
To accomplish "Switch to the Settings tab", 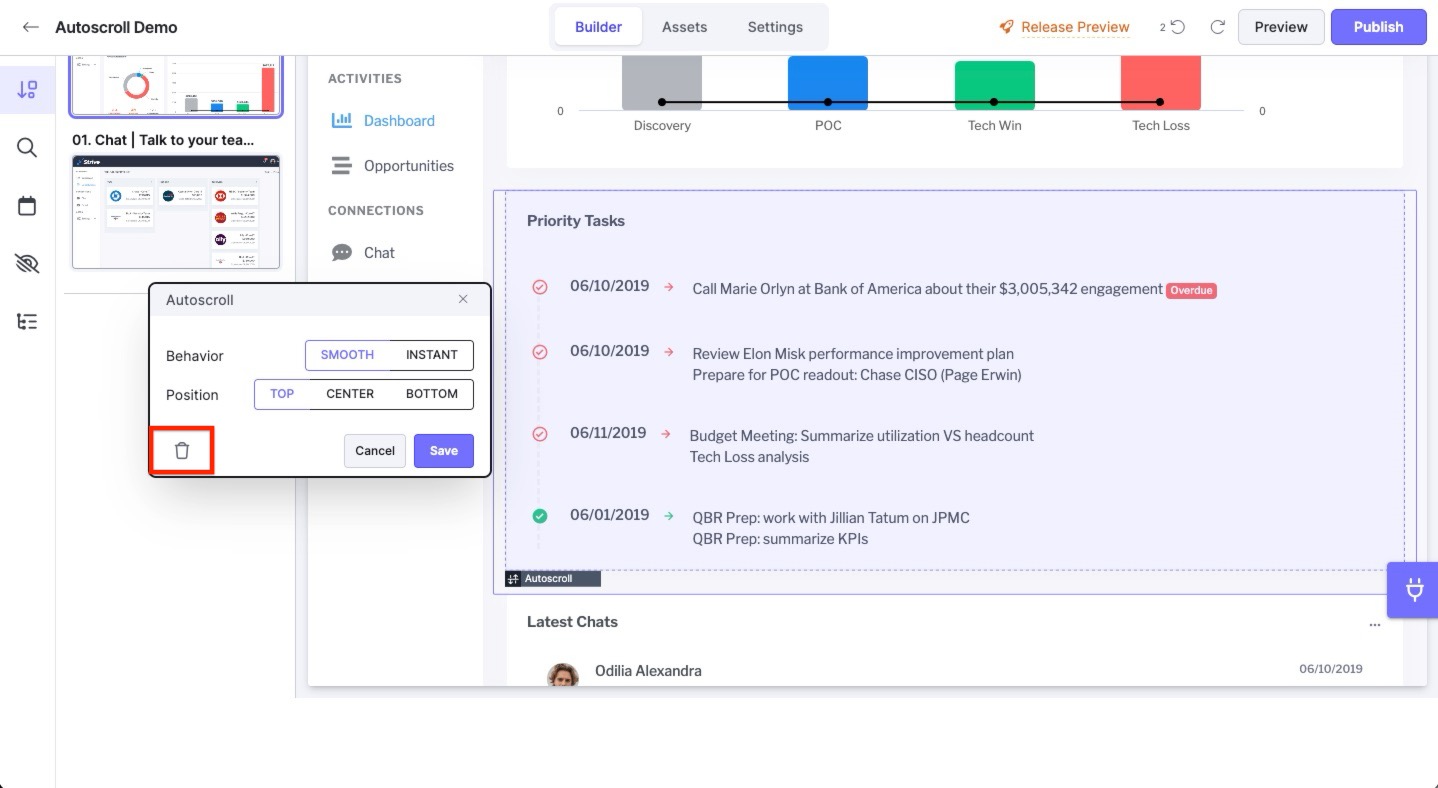I will click(775, 27).
